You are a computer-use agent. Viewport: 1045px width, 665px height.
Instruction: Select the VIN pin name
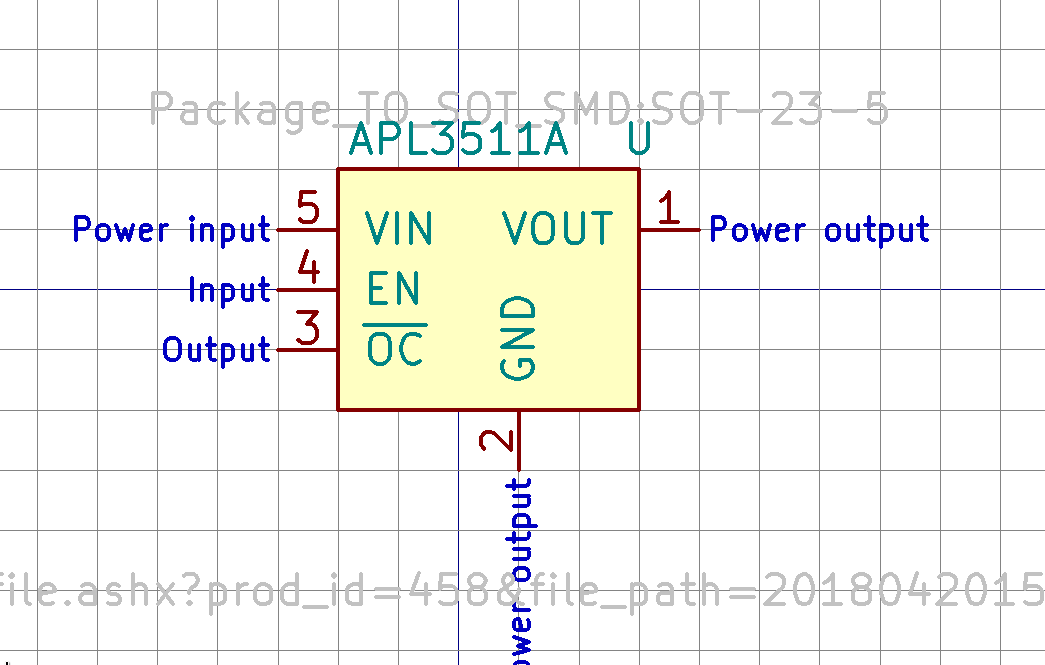[x=399, y=229]
